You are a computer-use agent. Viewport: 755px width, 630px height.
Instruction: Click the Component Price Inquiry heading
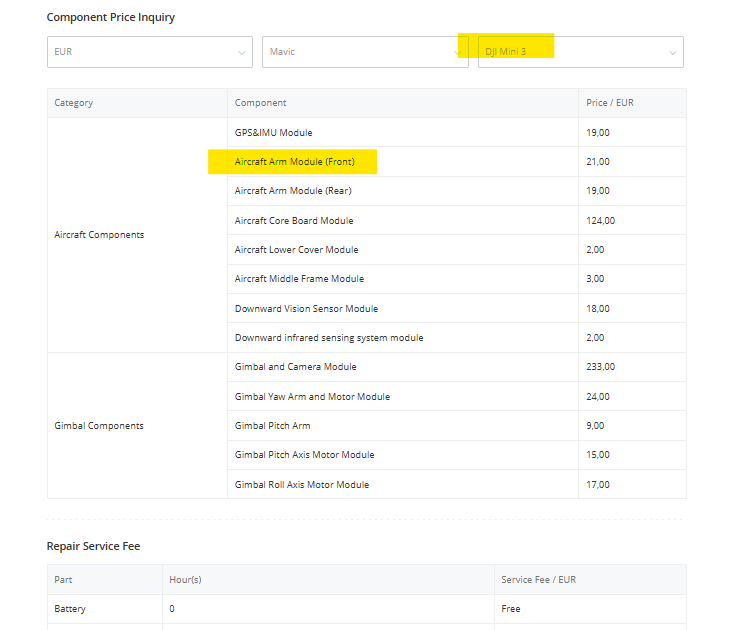111,17
